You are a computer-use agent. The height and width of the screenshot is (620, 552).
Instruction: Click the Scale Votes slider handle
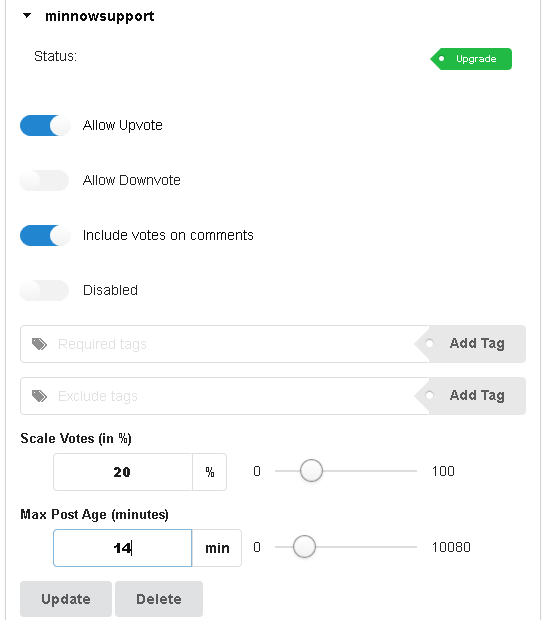[311, 471]
